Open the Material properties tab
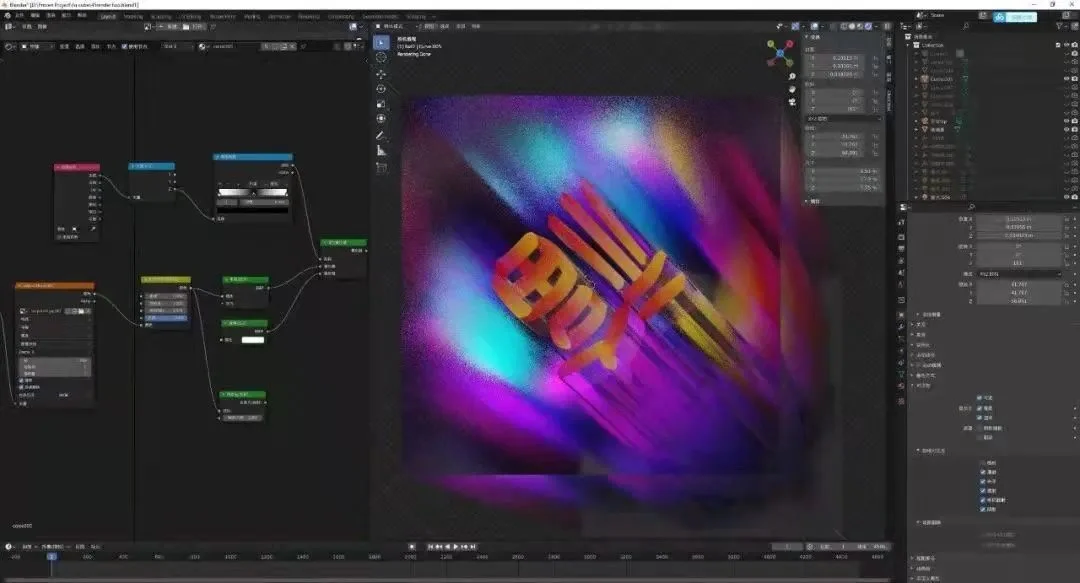 click(x=902, y=387)
